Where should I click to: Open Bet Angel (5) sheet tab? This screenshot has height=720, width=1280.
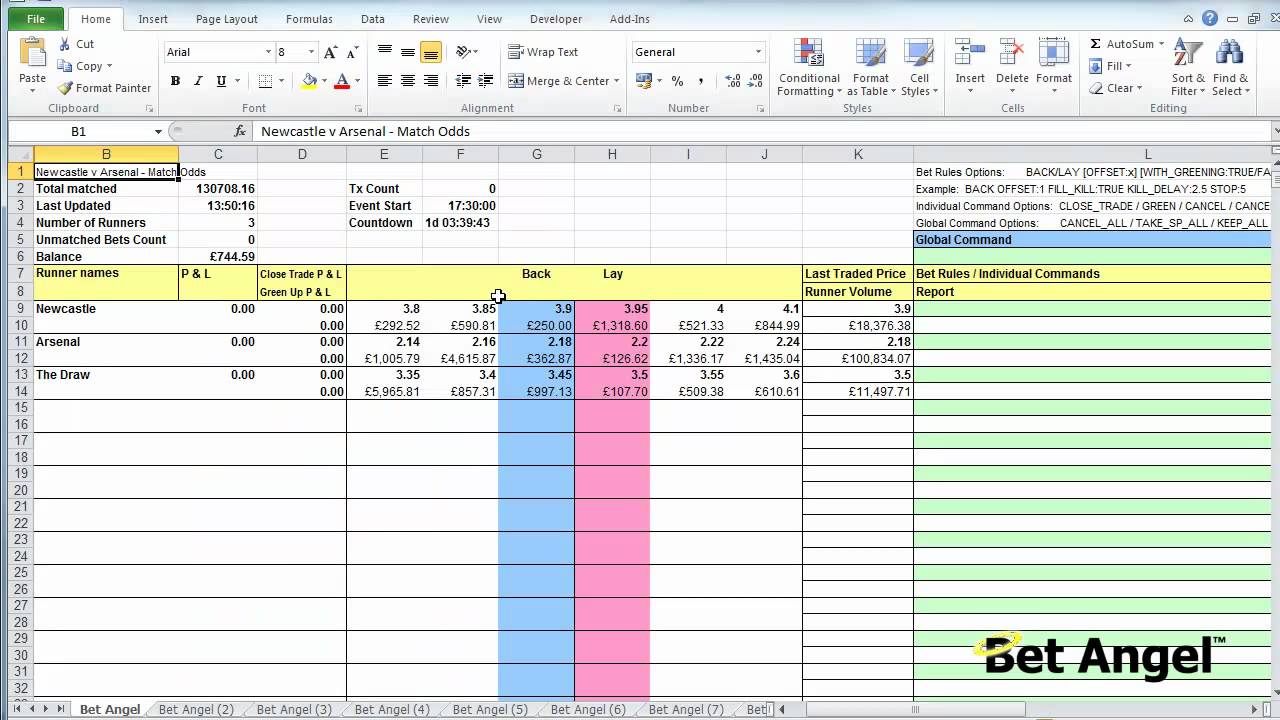coord(490,709)
